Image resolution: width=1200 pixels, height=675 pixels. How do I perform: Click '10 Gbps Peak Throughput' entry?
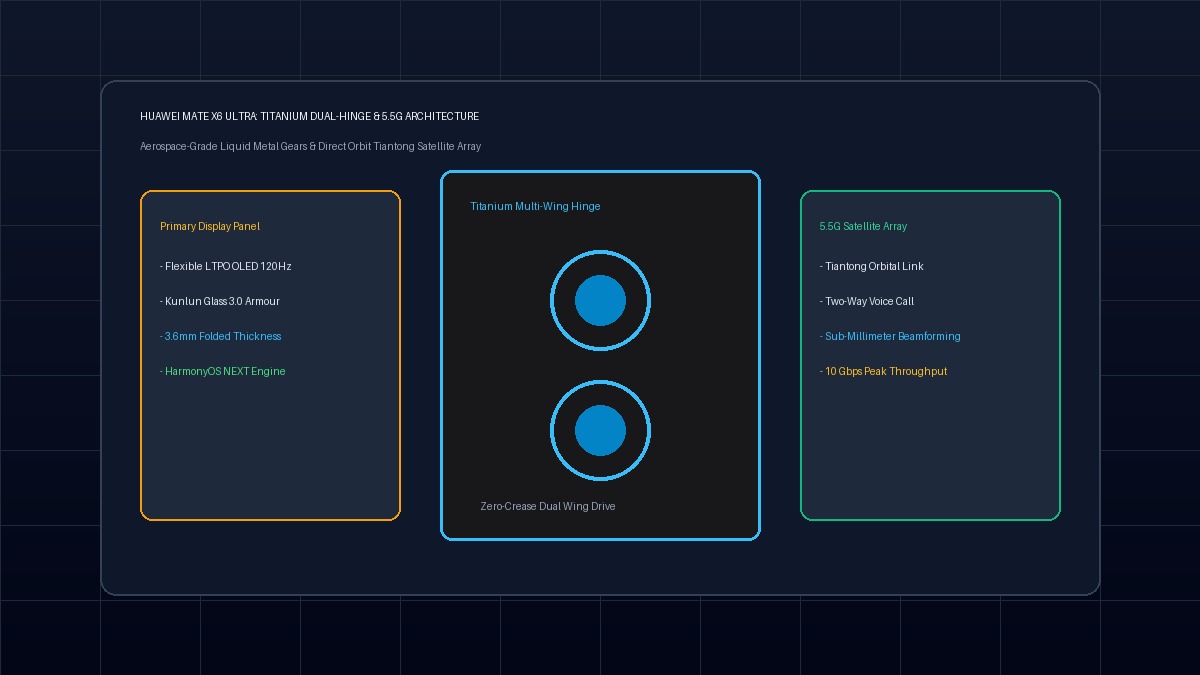[883, 372]
